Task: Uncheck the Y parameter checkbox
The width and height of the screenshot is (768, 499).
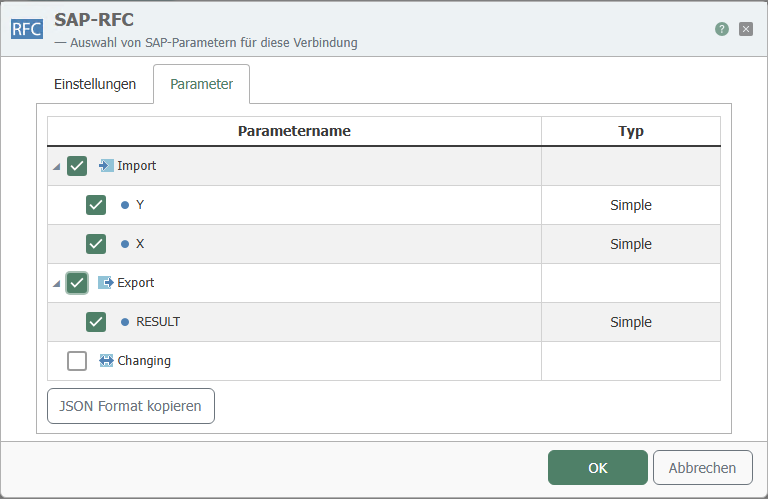Action: tap(96, 205)
